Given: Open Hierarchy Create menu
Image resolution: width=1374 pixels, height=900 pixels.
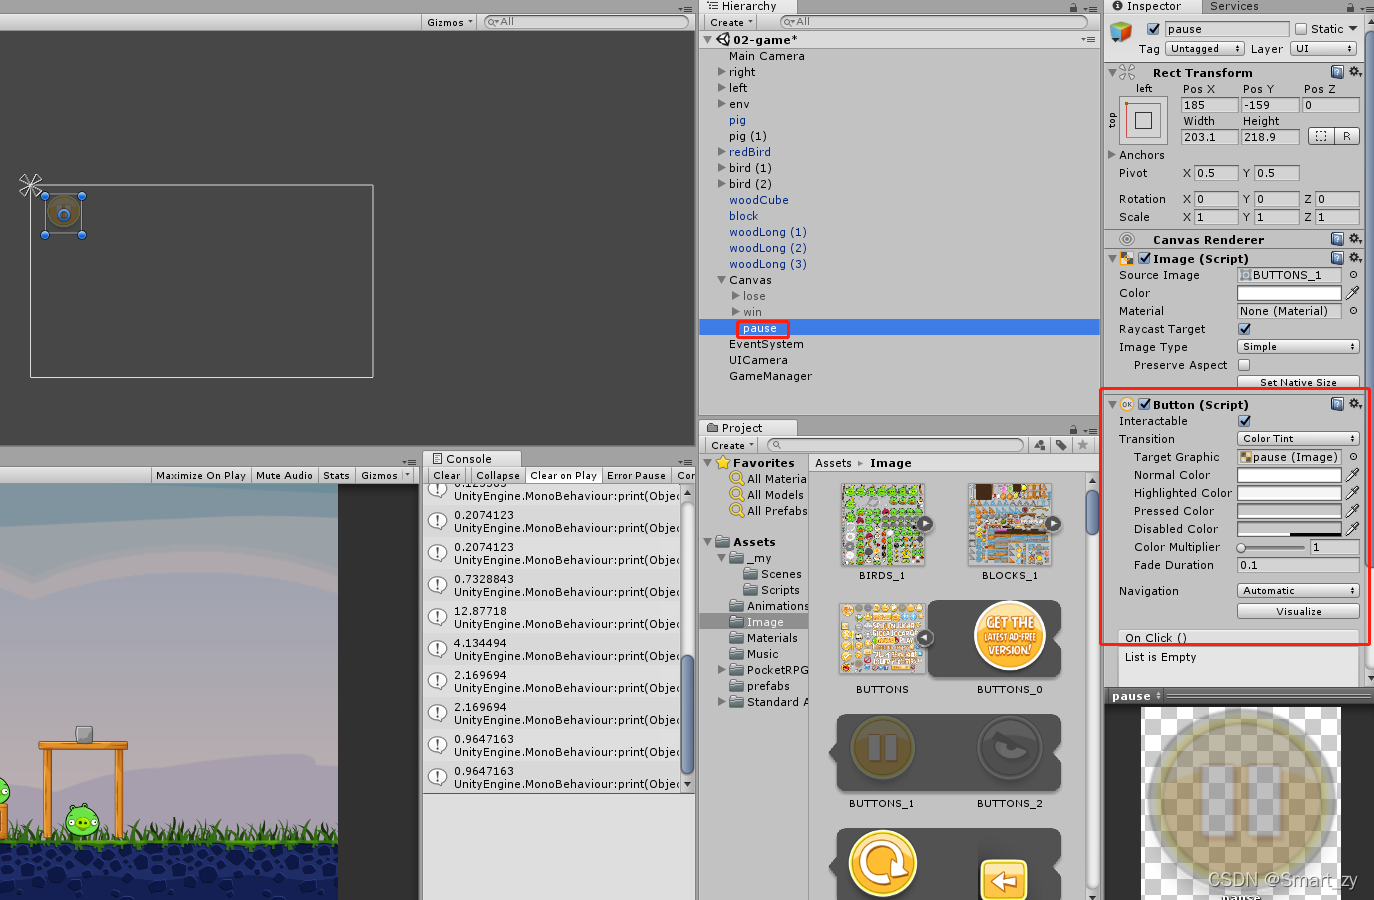Looking at the screenshot, I should click(731, 22).
